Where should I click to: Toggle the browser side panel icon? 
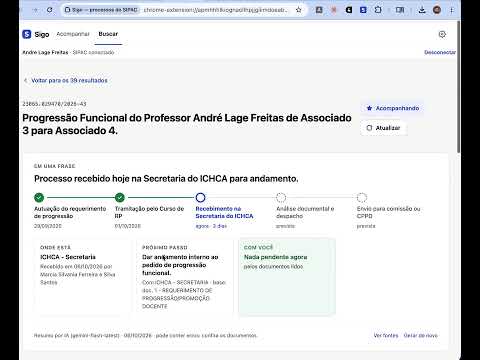click(x=400, y=10)
